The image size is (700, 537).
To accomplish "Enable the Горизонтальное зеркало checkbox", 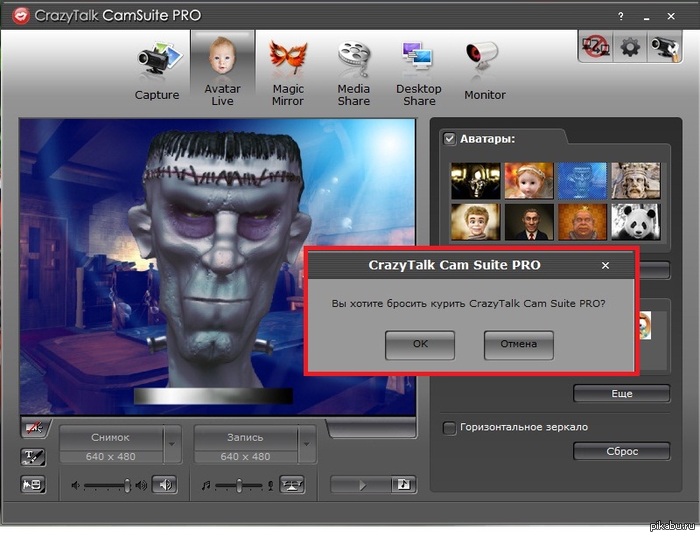I will tap(450, 427).
